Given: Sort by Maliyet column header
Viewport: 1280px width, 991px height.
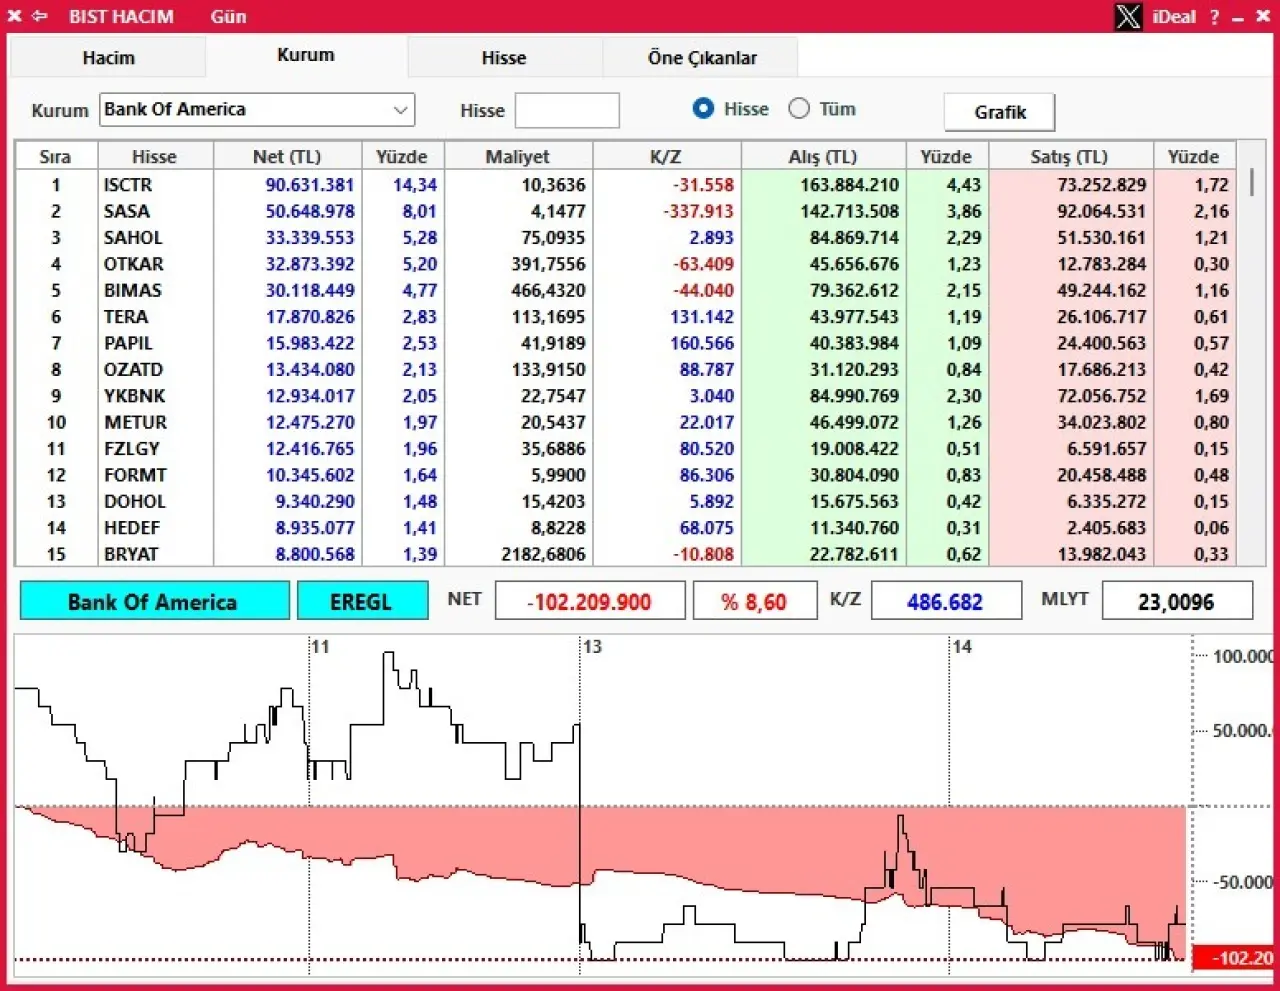Looking at the screenshot, I should (x=518, y=157).
